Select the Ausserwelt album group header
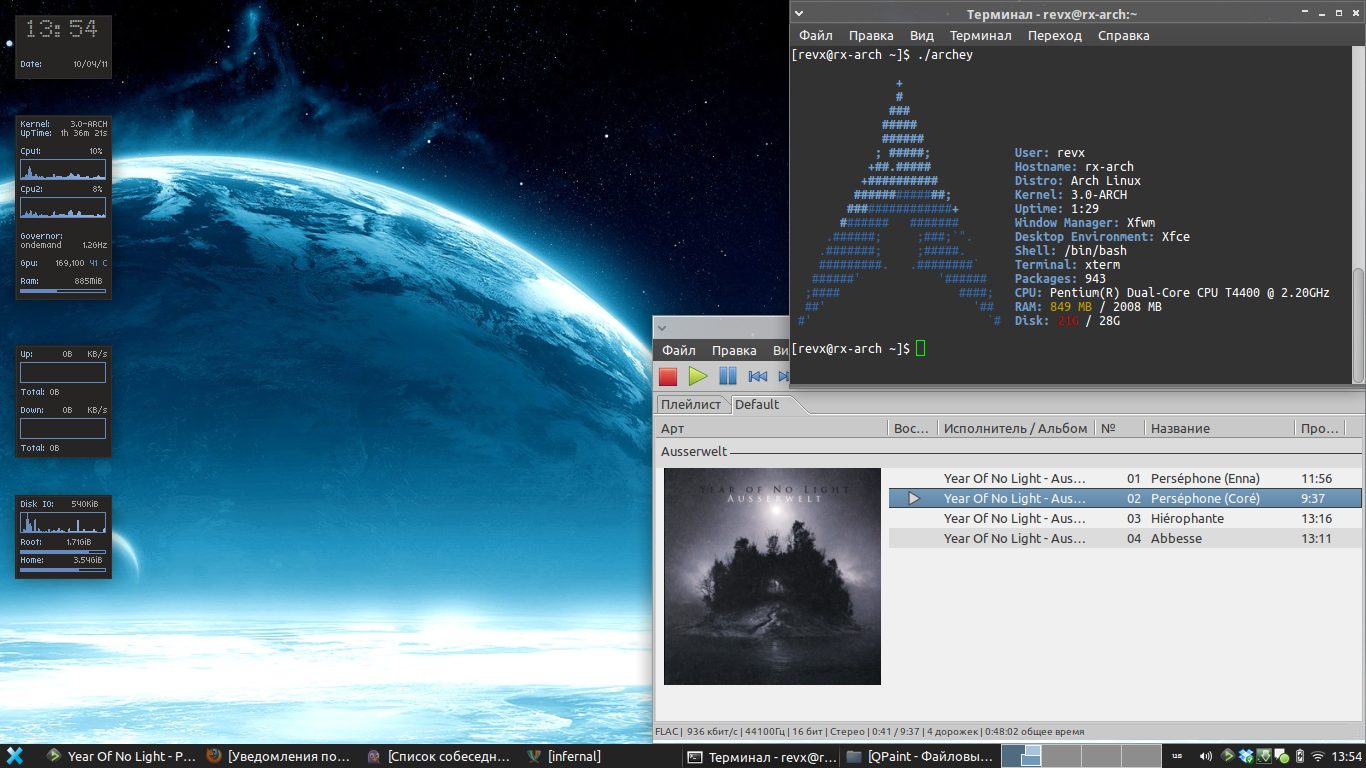 click(1010, 452)
